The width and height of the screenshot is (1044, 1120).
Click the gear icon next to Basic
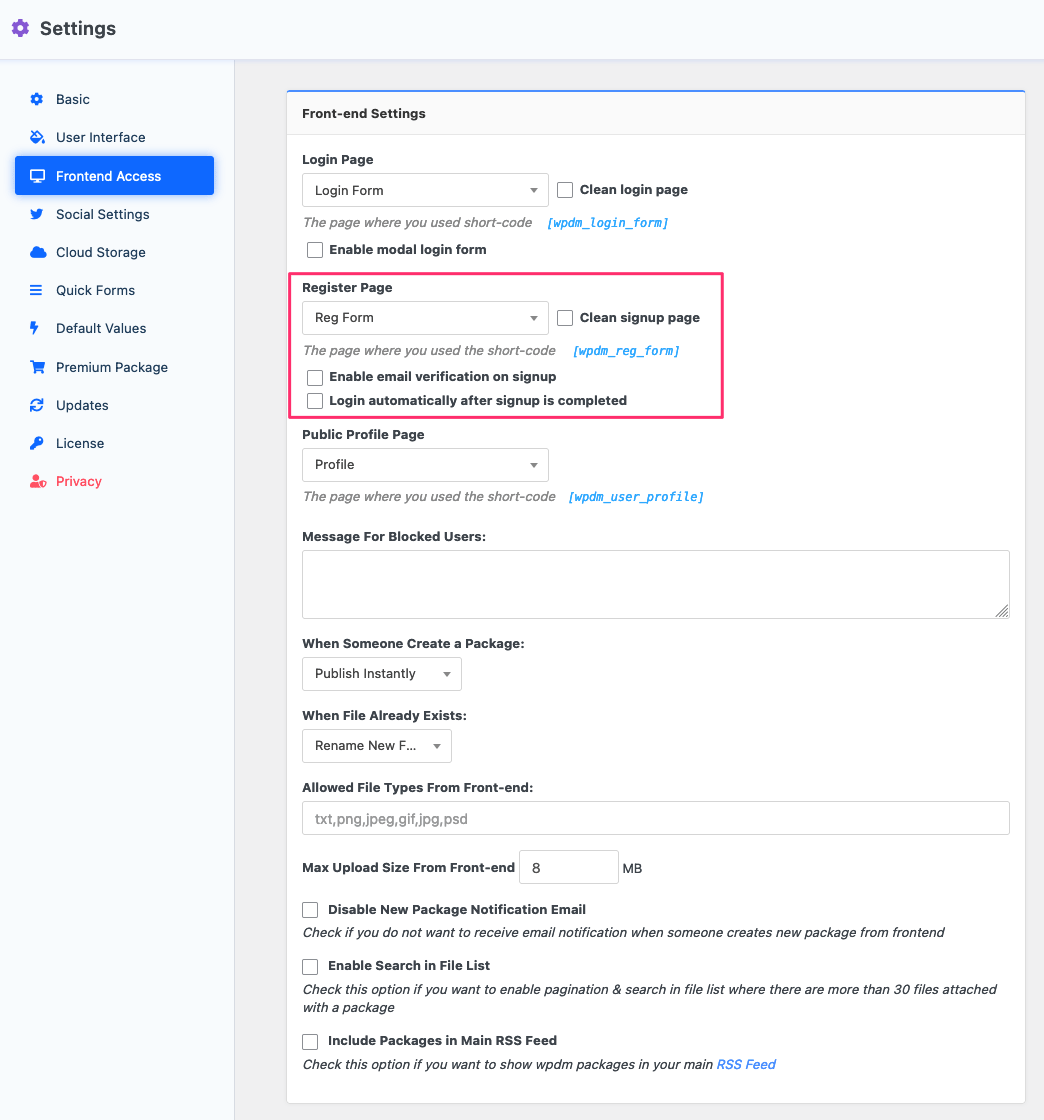[x=37, y=99]
